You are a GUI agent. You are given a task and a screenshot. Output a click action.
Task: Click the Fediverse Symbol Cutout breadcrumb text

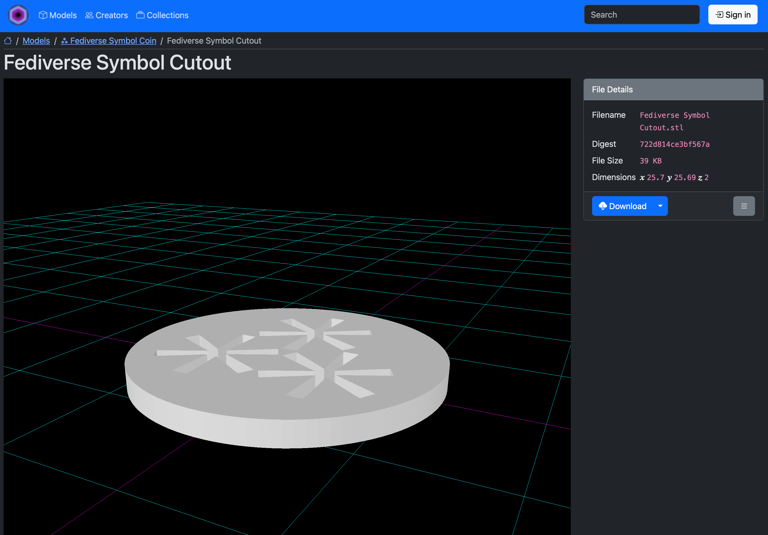coord(214,41)
